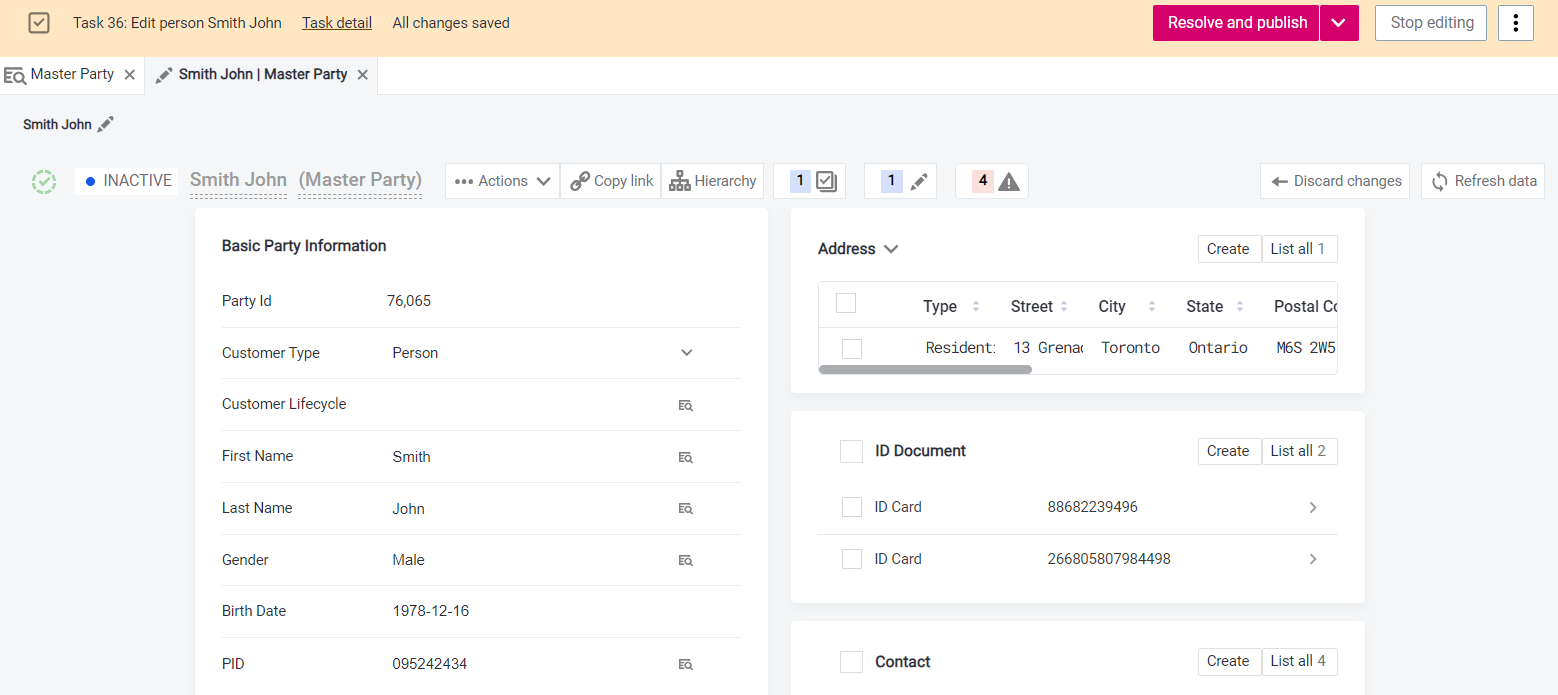This screenshot has height=695, width=1558.
Task: Click the Task detail link
Action: click(x=337, y=23)
